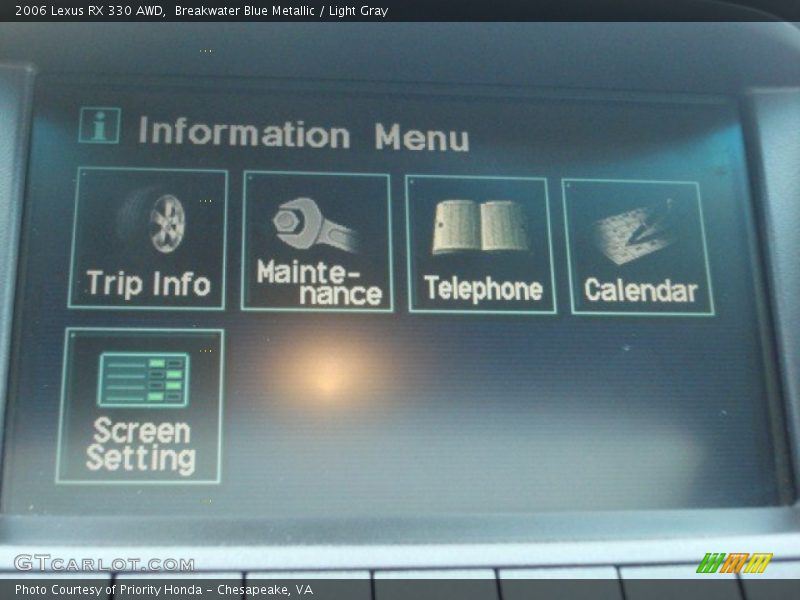Open the Telephone book tile
This screenshot has height=600, width=800.
point(481,244)
